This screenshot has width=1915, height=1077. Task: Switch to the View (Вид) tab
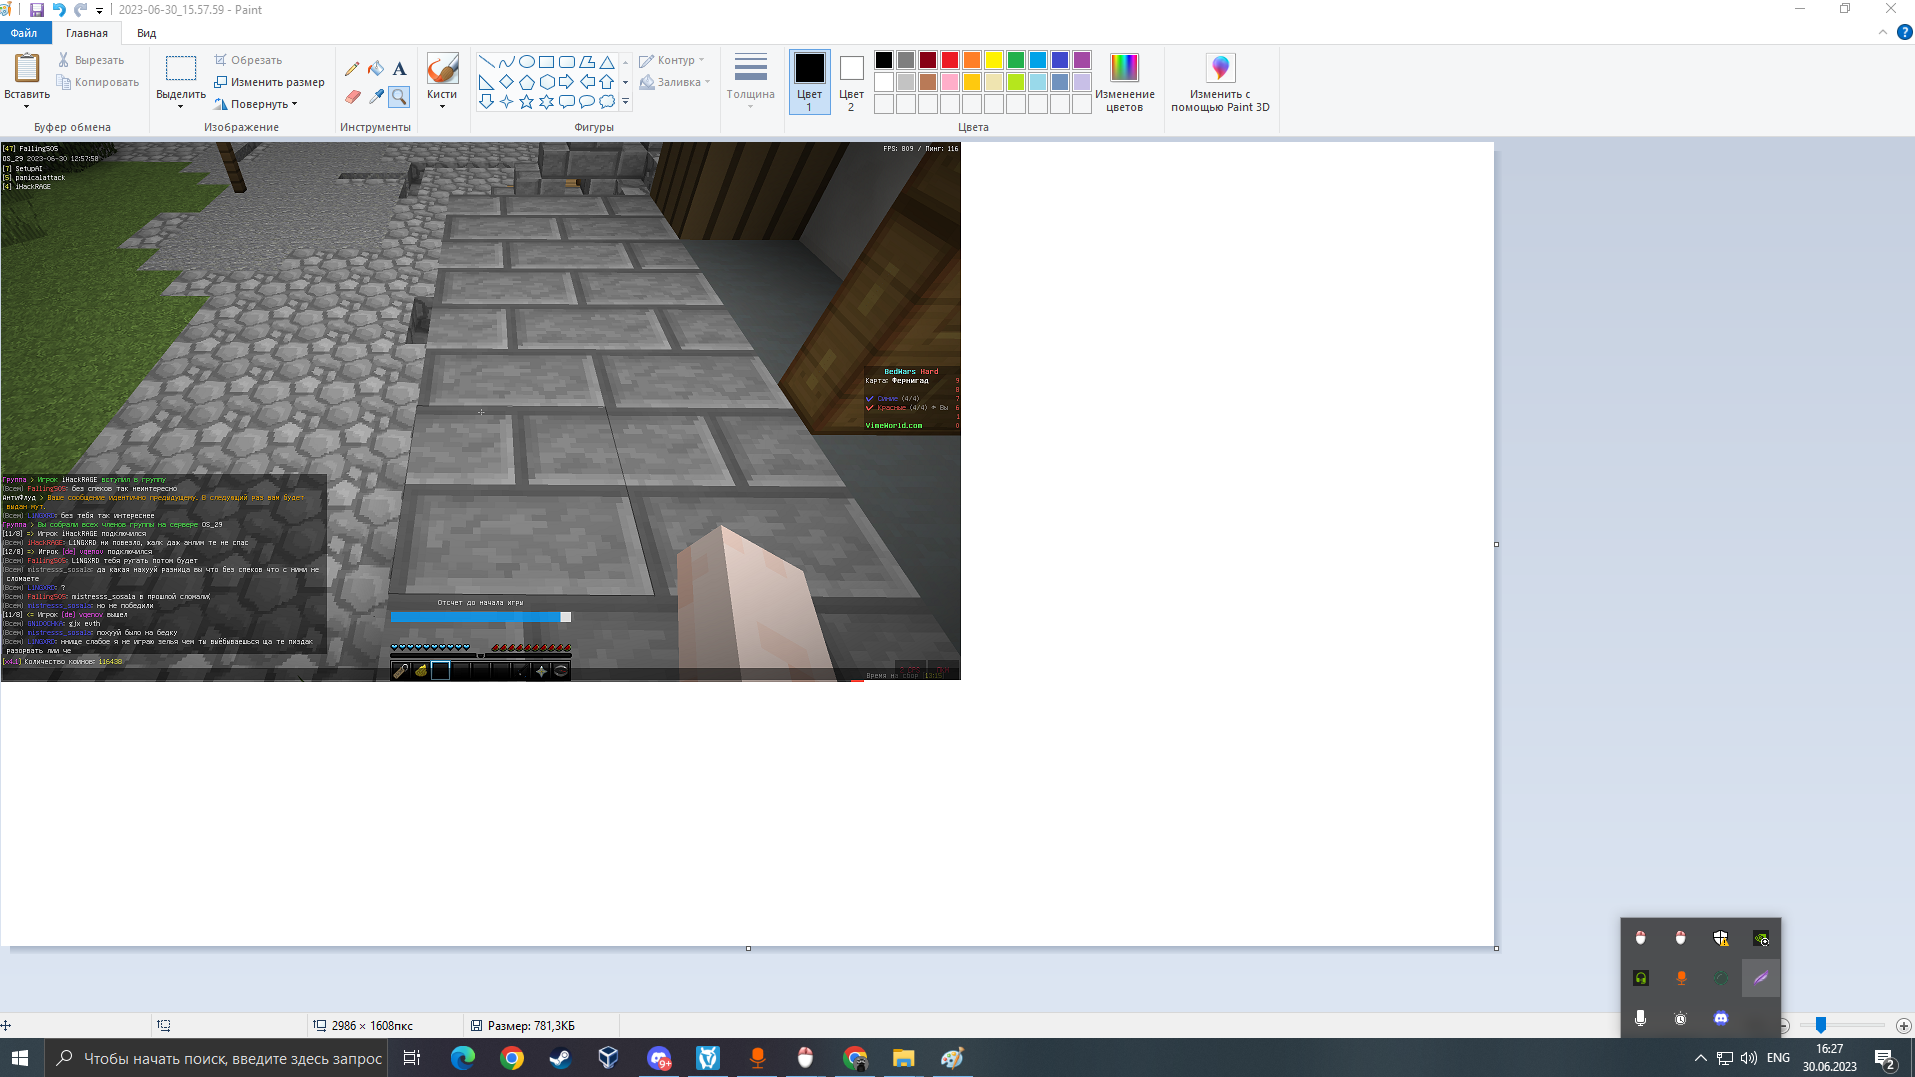tap(146, 33)
